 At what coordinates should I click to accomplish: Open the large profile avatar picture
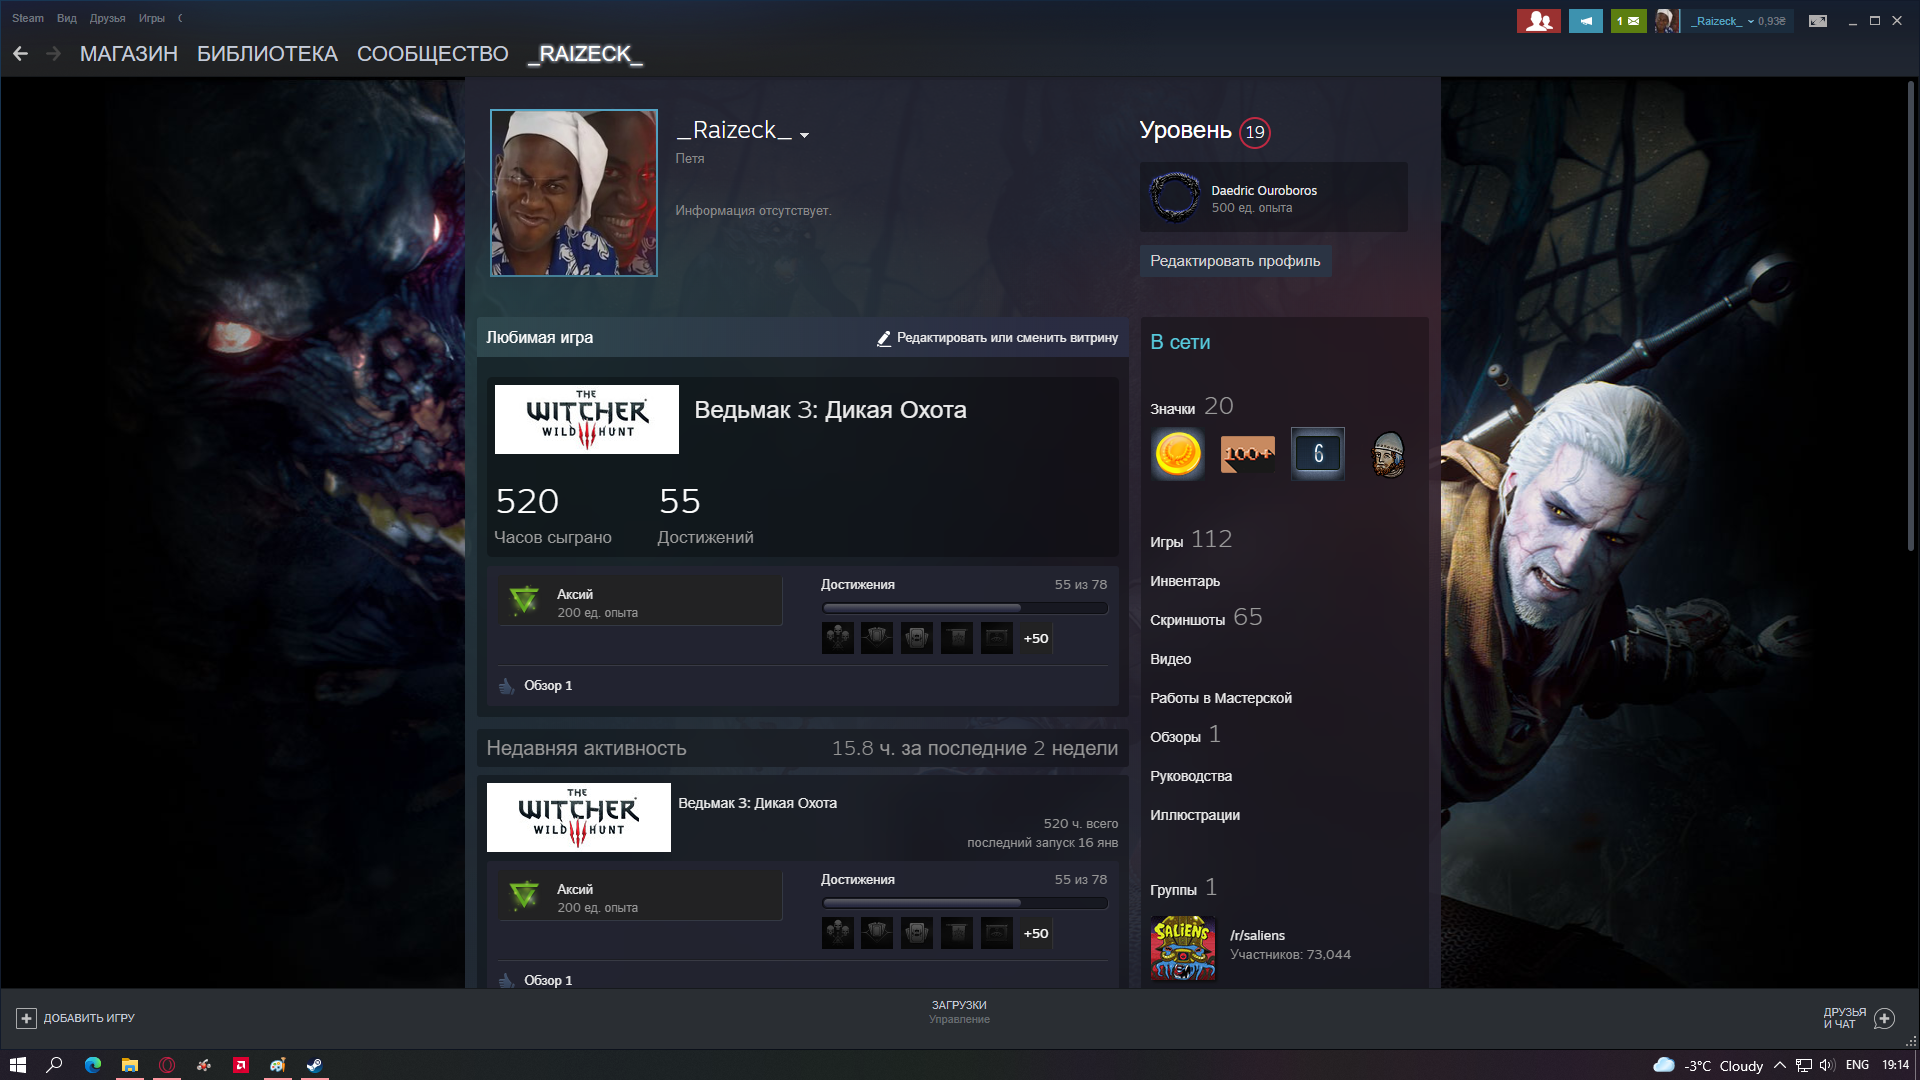coord(574,193)
